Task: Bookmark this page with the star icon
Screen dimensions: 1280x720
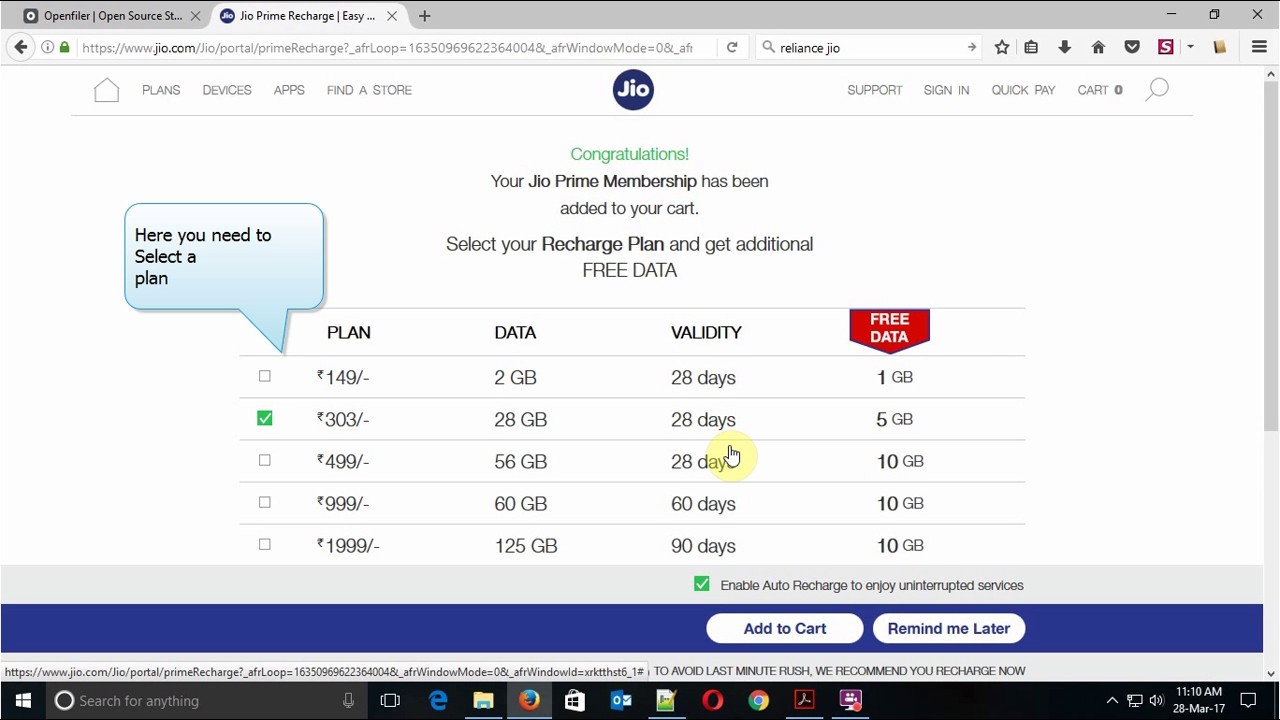Action: 1001,47
